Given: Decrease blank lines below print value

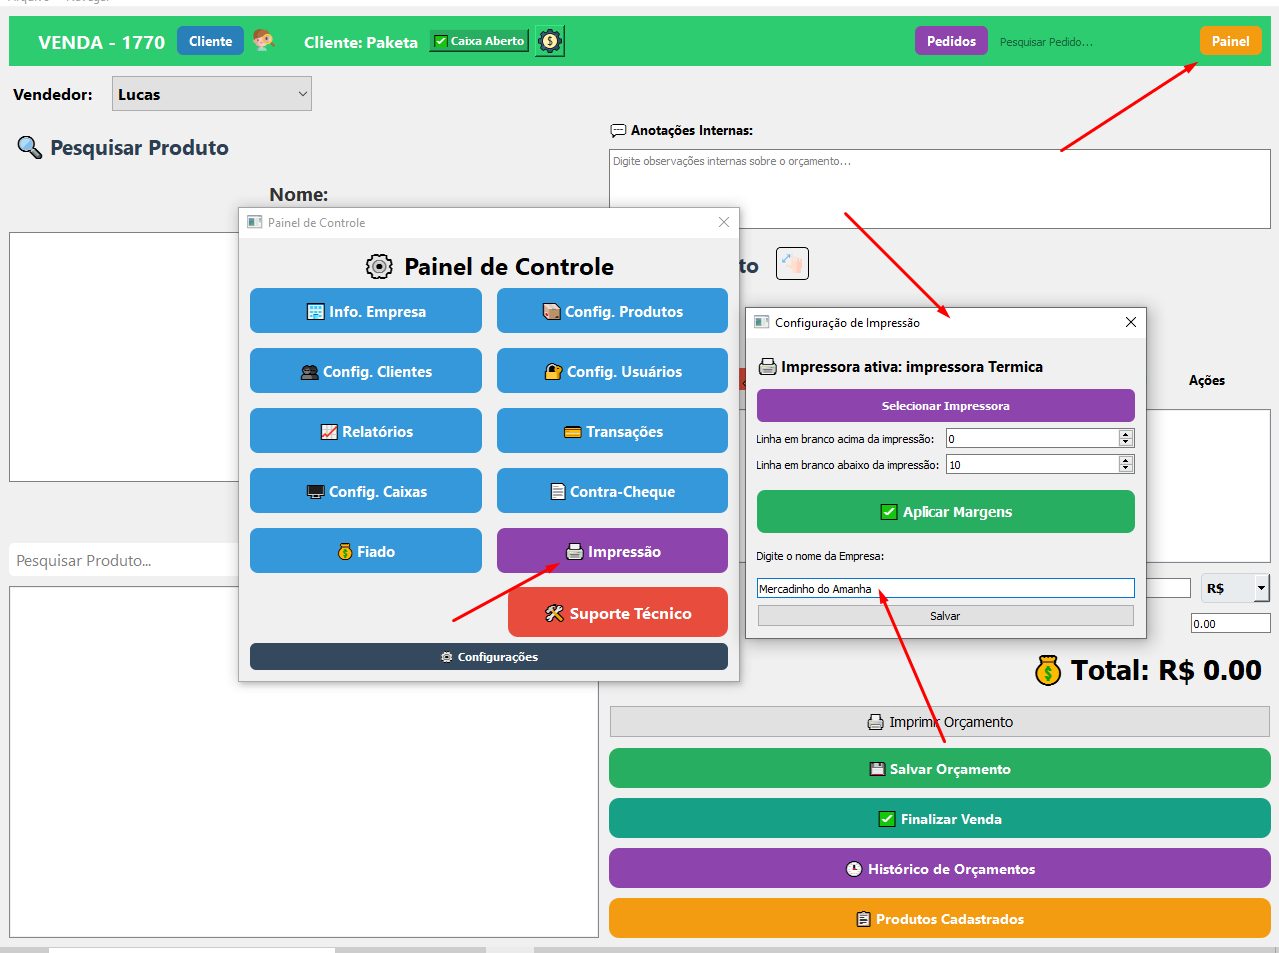Looking at the screenshot, I should coord(1126,469).
